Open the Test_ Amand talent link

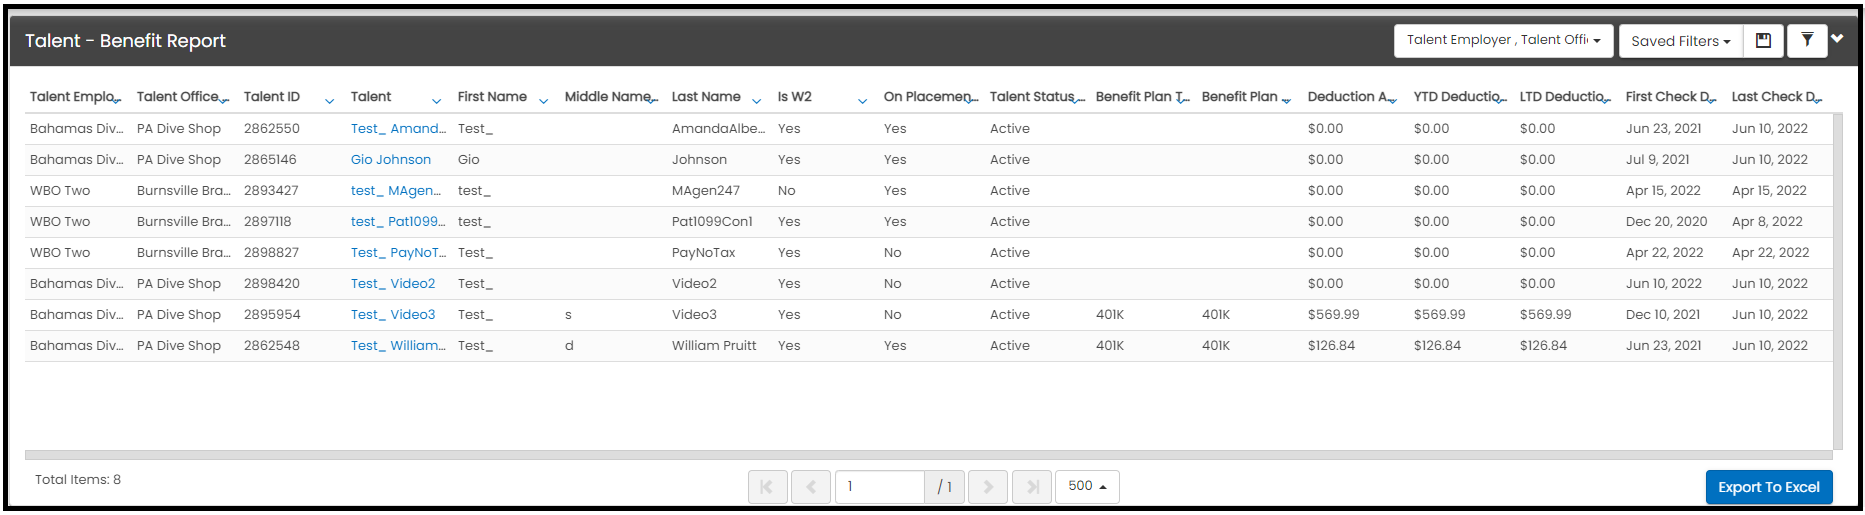point(398,128)
